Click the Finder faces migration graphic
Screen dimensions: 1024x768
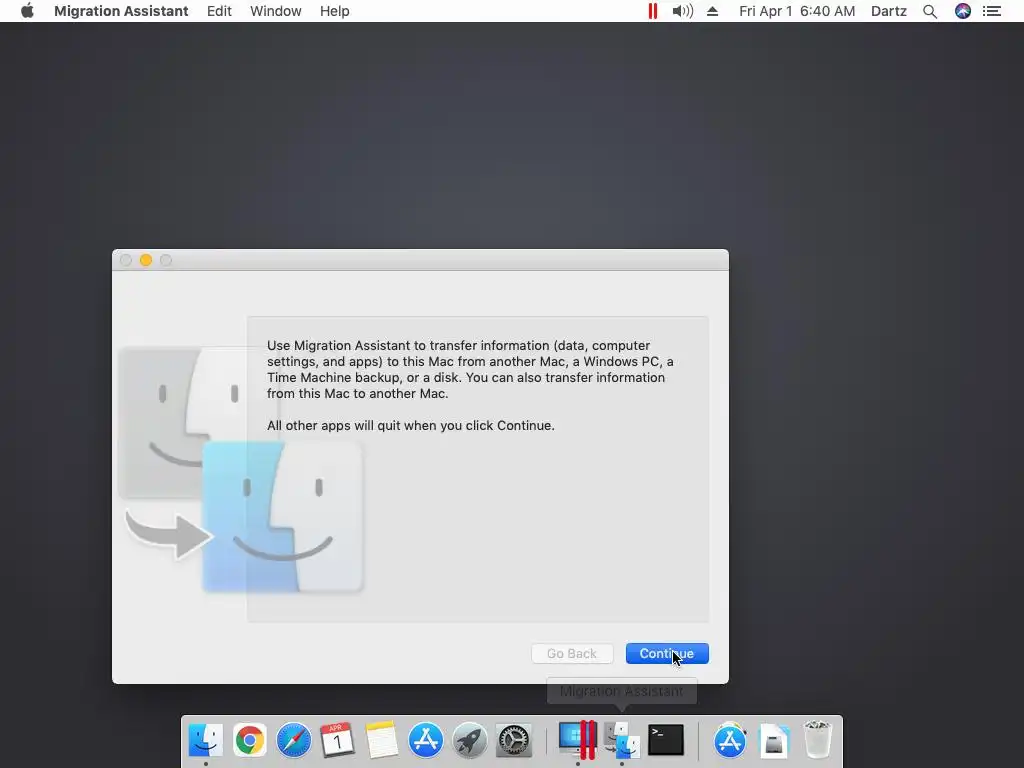click(x=240, y=470)
